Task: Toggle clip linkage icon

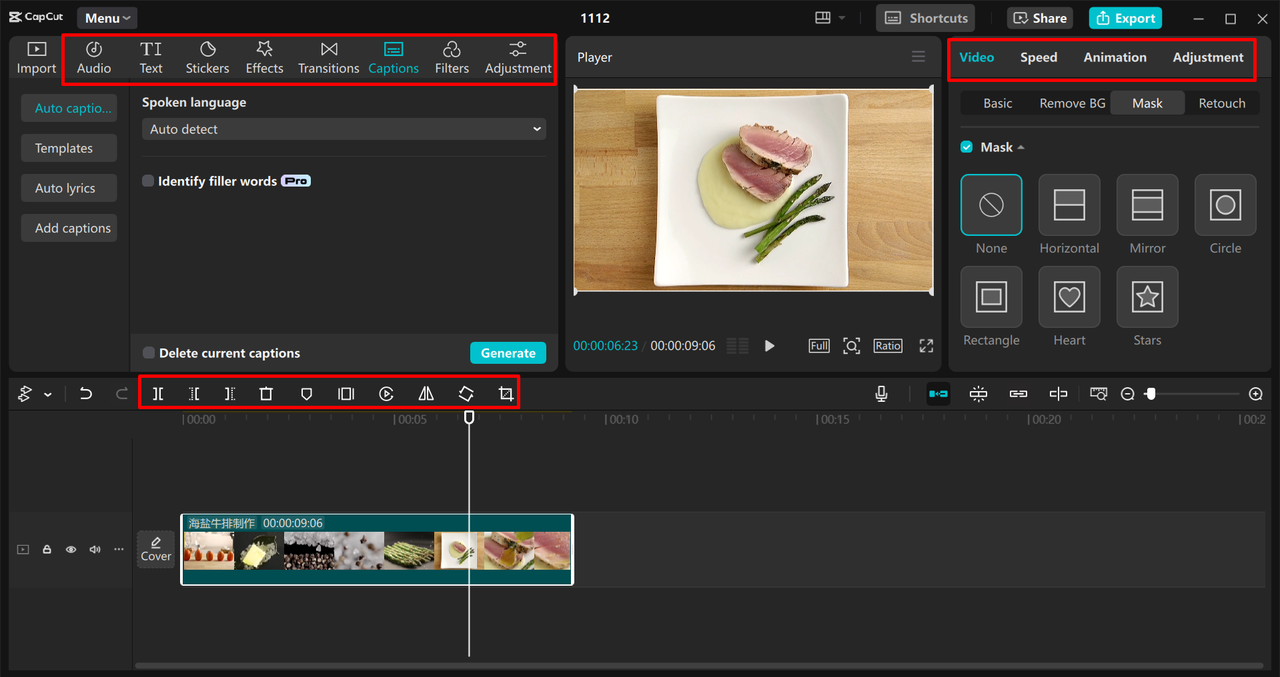Action: pyautogui.click(x=1018, y=394)
